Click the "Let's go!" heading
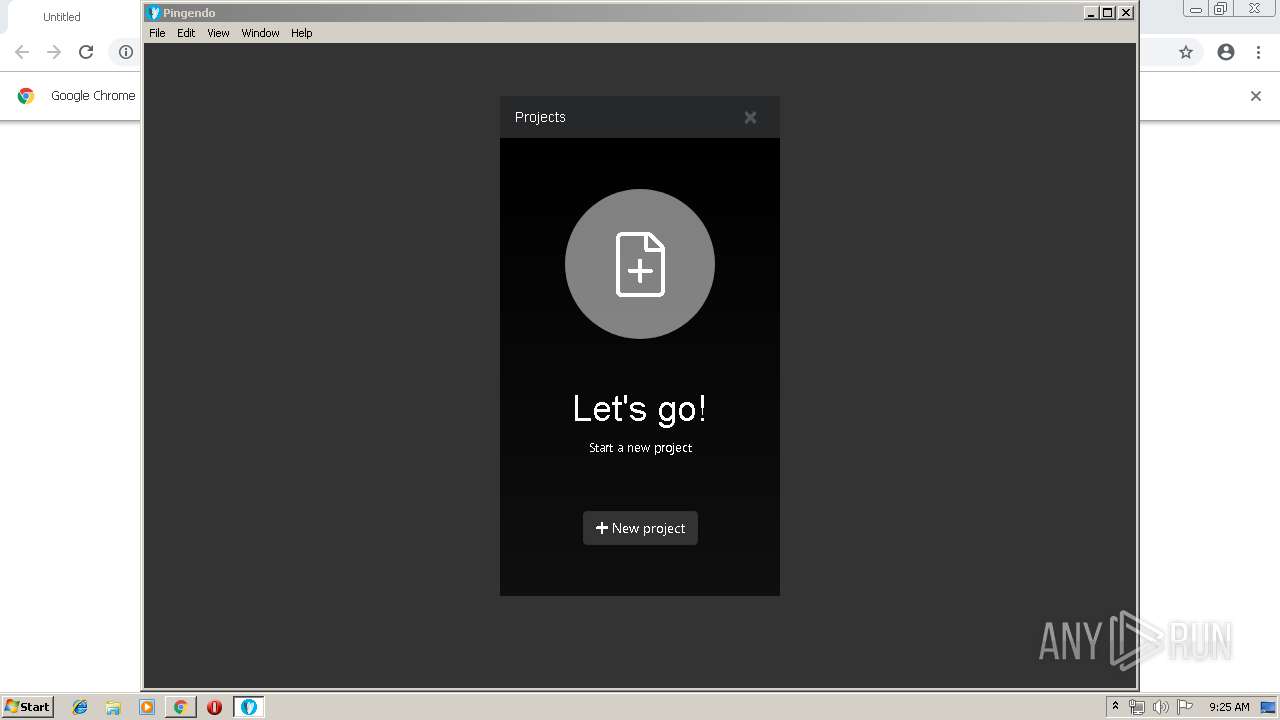This screenshot has width=1280, height=720. pyautogui.click(x=640, y=408)
